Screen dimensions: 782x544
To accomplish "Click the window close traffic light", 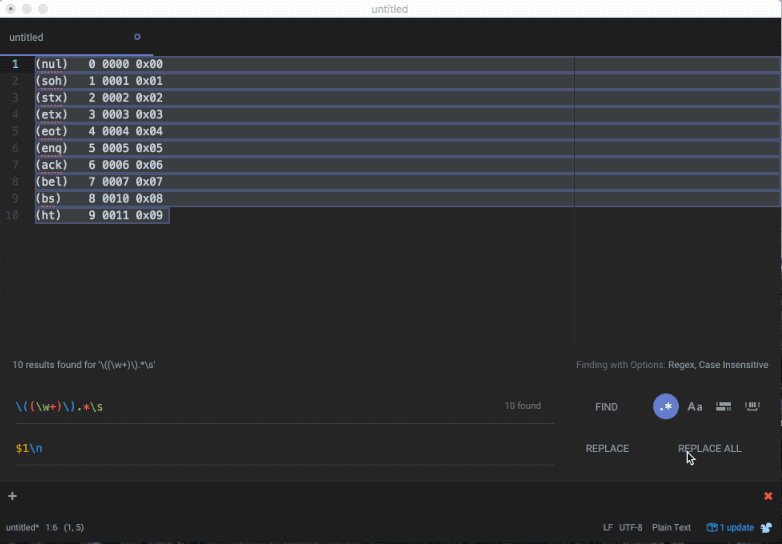I will point(11,9).
